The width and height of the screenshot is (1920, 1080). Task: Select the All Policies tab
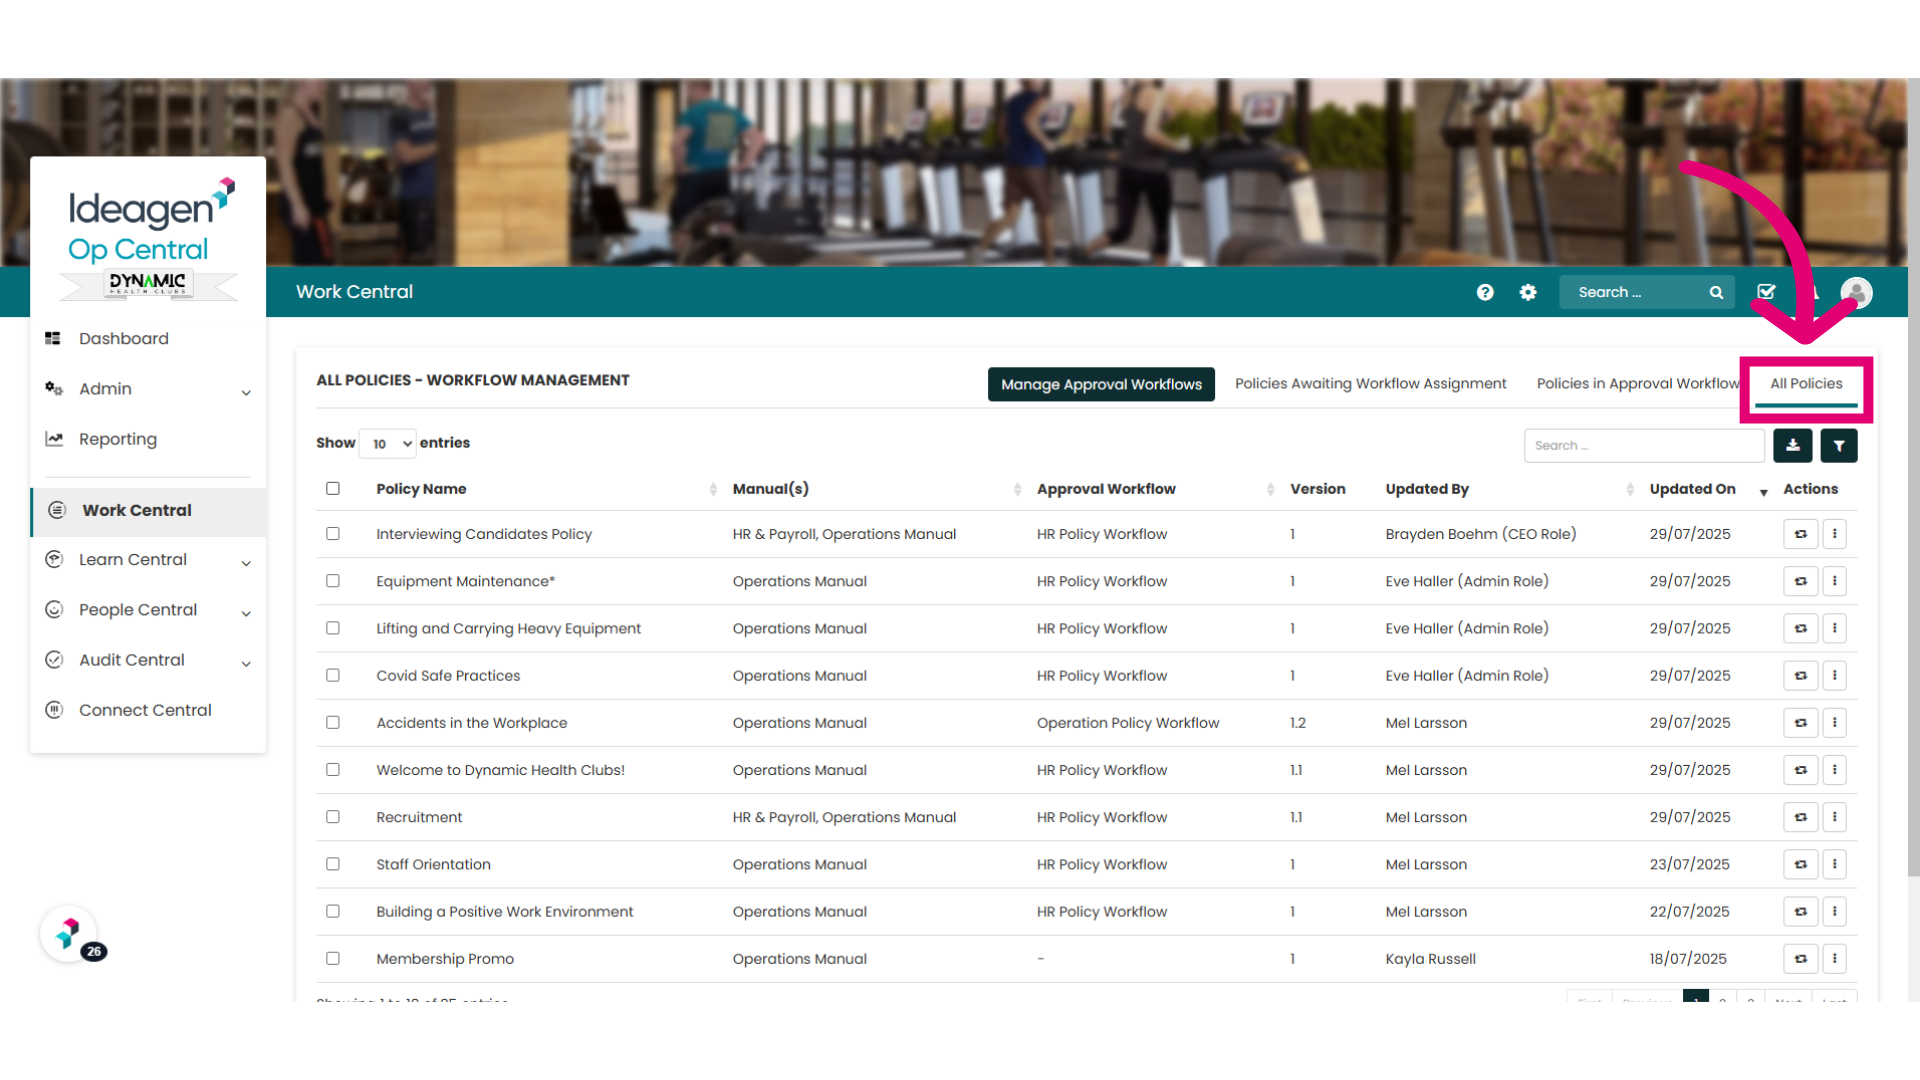click(x=1806, y=384)
